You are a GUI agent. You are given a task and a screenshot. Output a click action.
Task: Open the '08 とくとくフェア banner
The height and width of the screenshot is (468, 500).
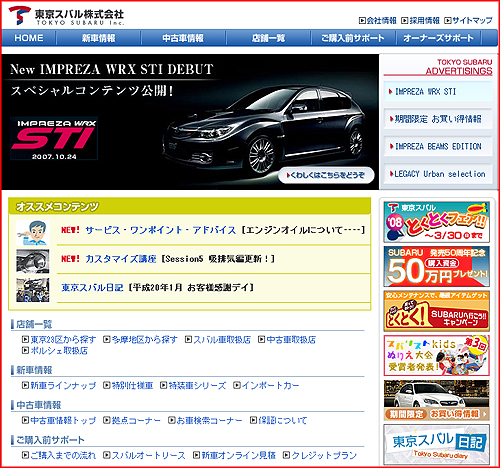coord(437,222)
